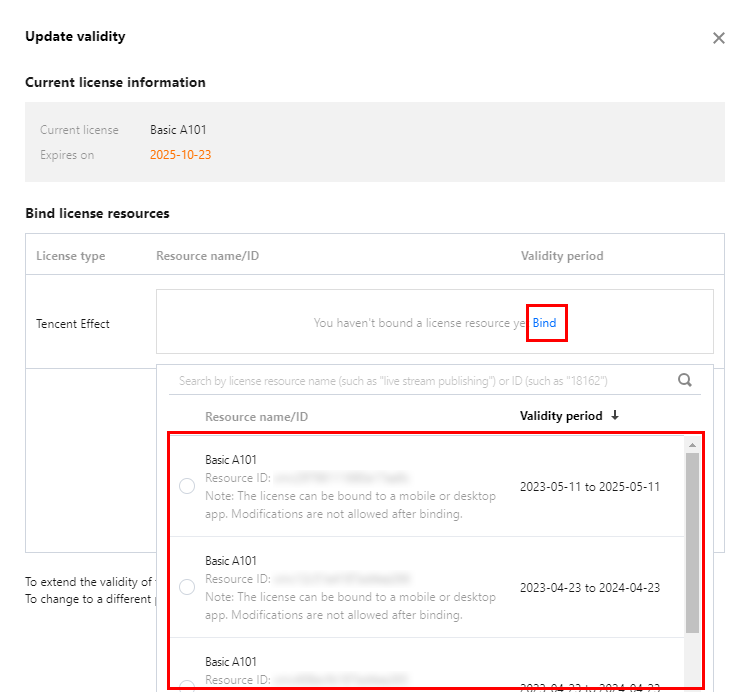Close the Update validity dialog
750x692 pixels.
click(718, 38)
